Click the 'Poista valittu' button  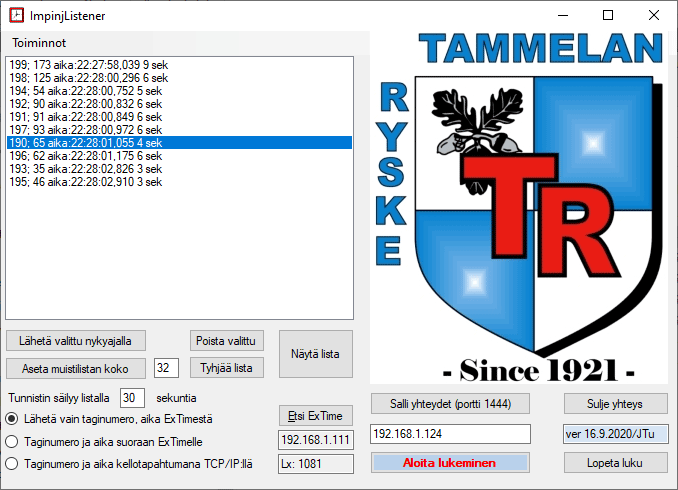(x=226, y=340)
